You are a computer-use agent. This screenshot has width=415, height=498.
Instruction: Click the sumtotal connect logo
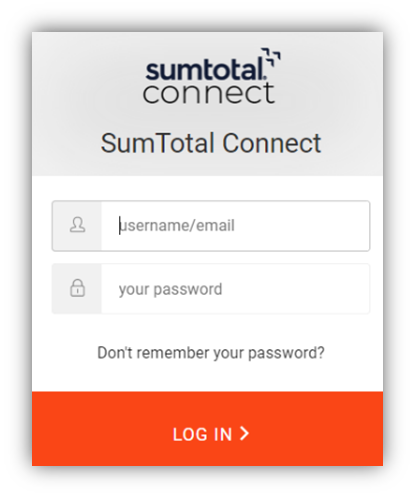click(x=211, y=76)
